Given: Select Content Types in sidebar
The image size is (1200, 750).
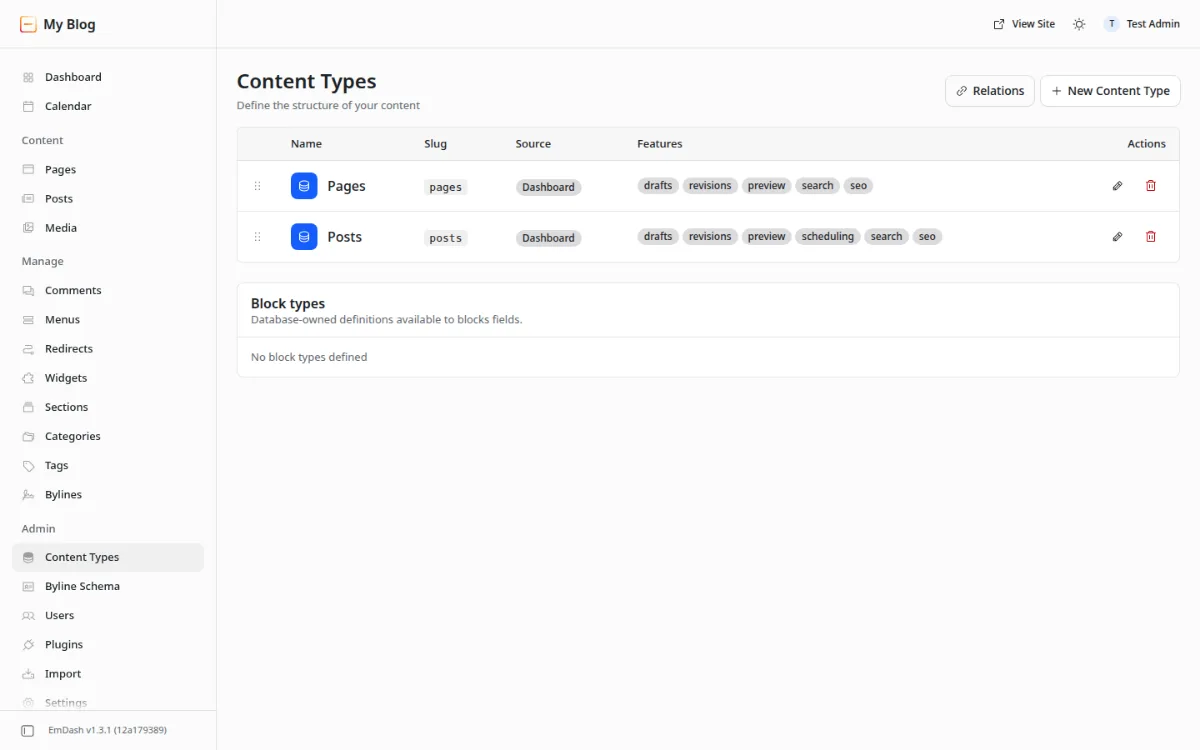Looking at the screenshot, I should coord(108,558).
